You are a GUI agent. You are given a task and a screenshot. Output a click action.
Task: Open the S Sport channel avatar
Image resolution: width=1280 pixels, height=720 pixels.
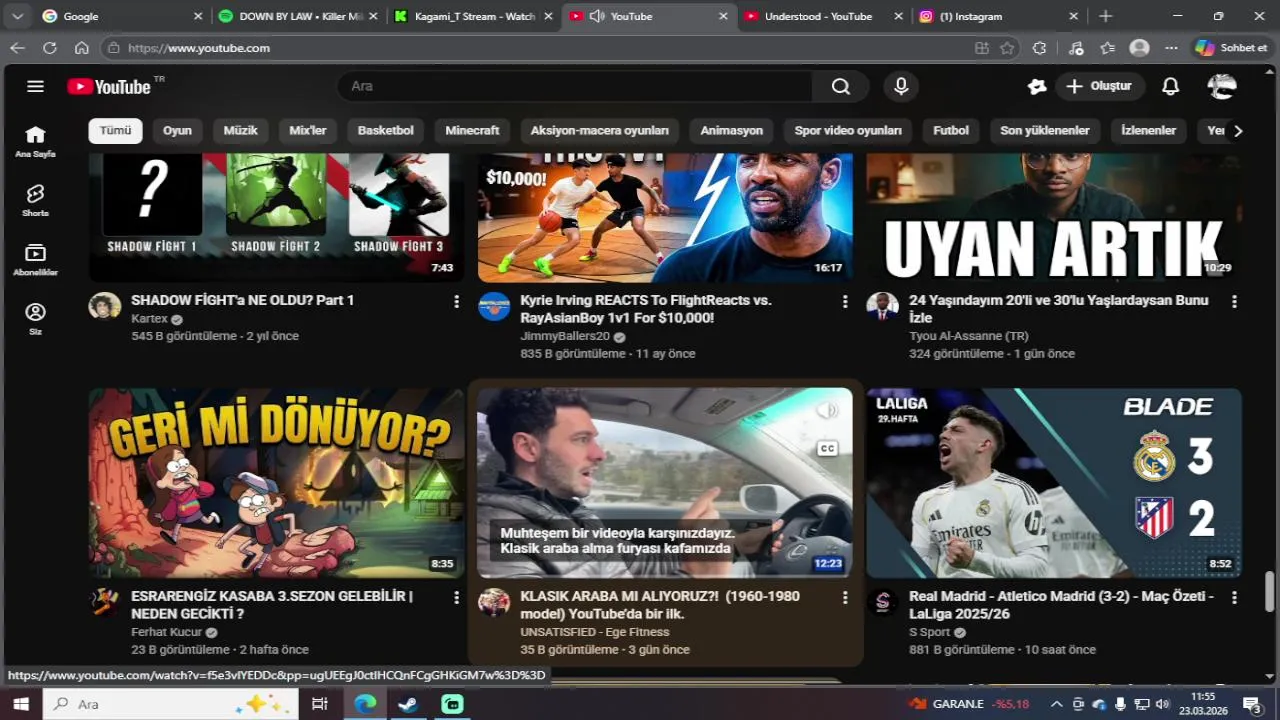[883, 602]
